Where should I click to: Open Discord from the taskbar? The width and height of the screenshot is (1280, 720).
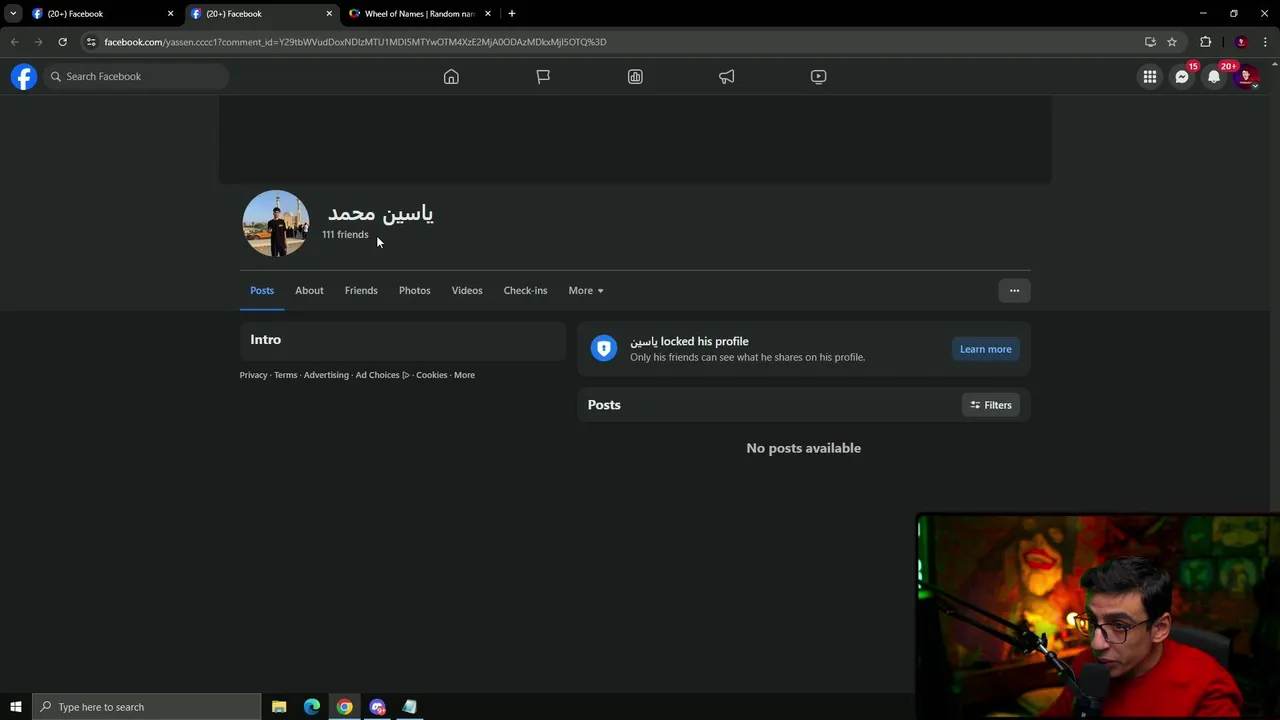(x=377, y=707)
